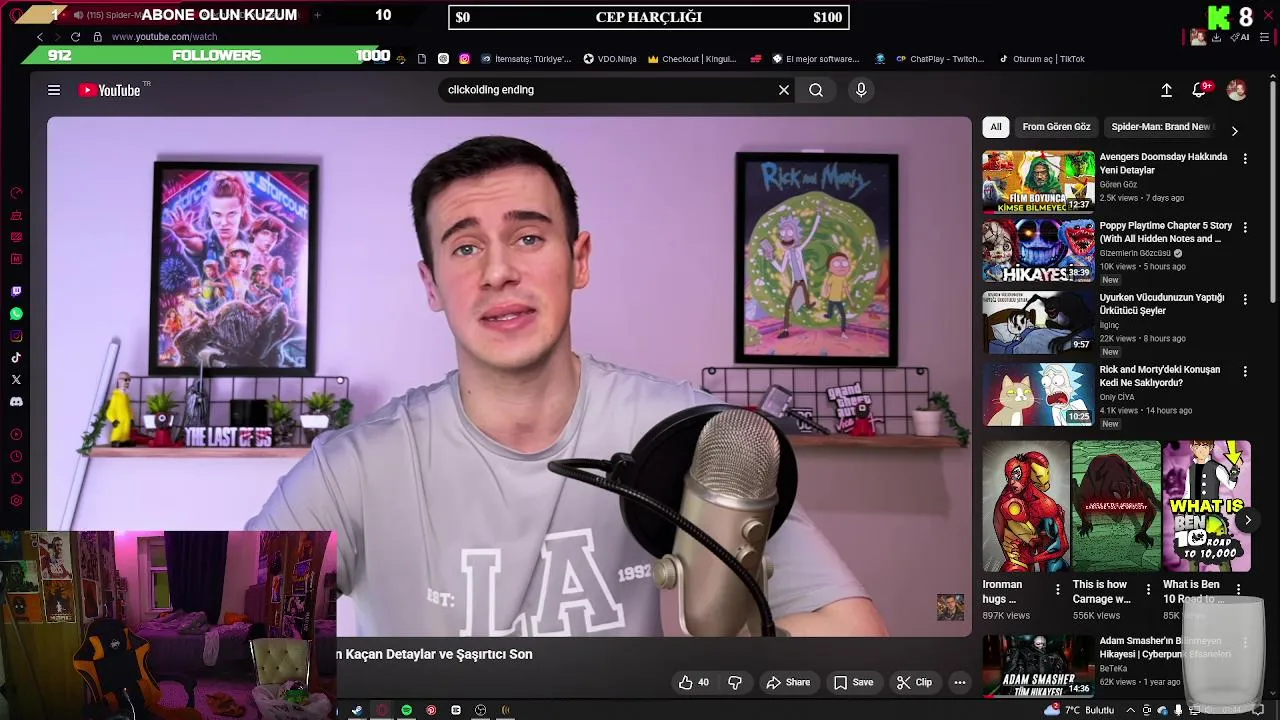The image size is (1280, 720).
Task: Open the Ironman hugs Shorts thumbnail
Action: coord(1025,506)
